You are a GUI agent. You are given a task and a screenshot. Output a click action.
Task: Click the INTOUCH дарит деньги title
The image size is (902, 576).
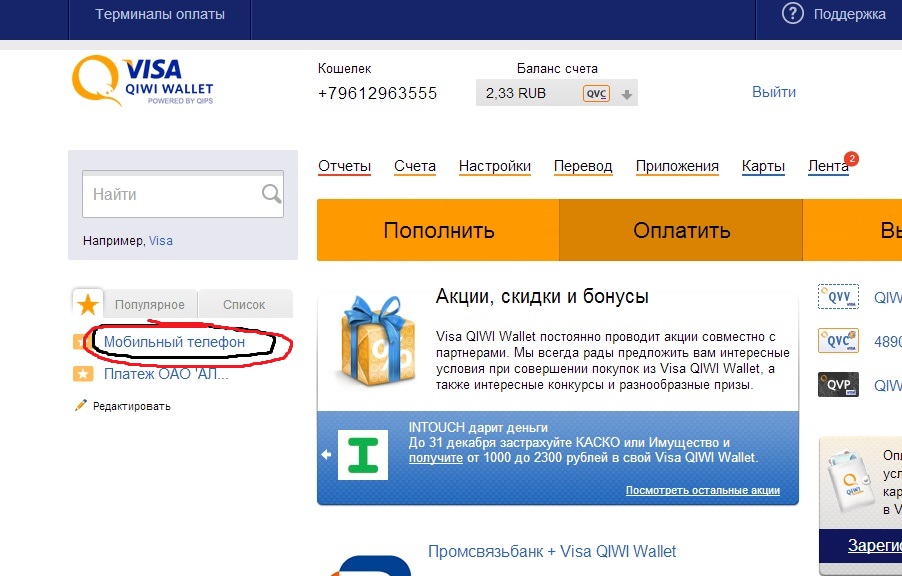click(x=478, y=428)
